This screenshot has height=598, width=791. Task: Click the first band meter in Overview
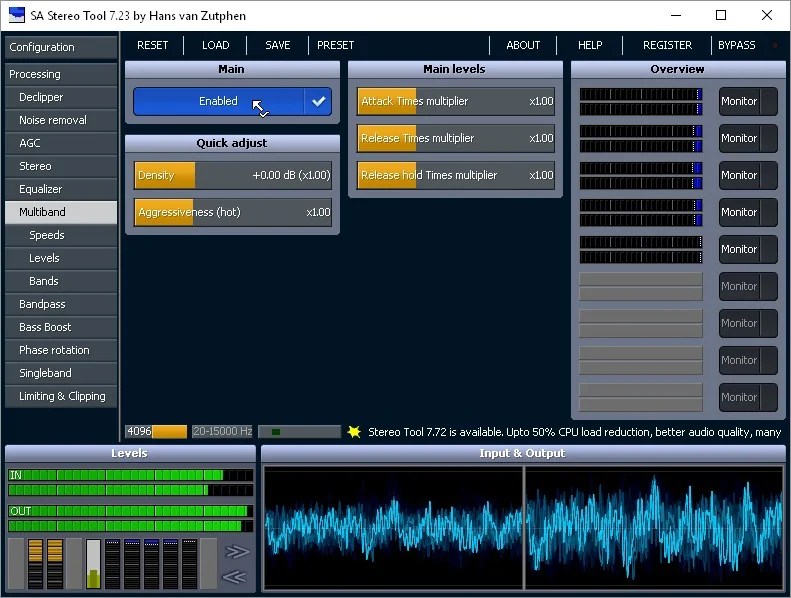(641, 101)
